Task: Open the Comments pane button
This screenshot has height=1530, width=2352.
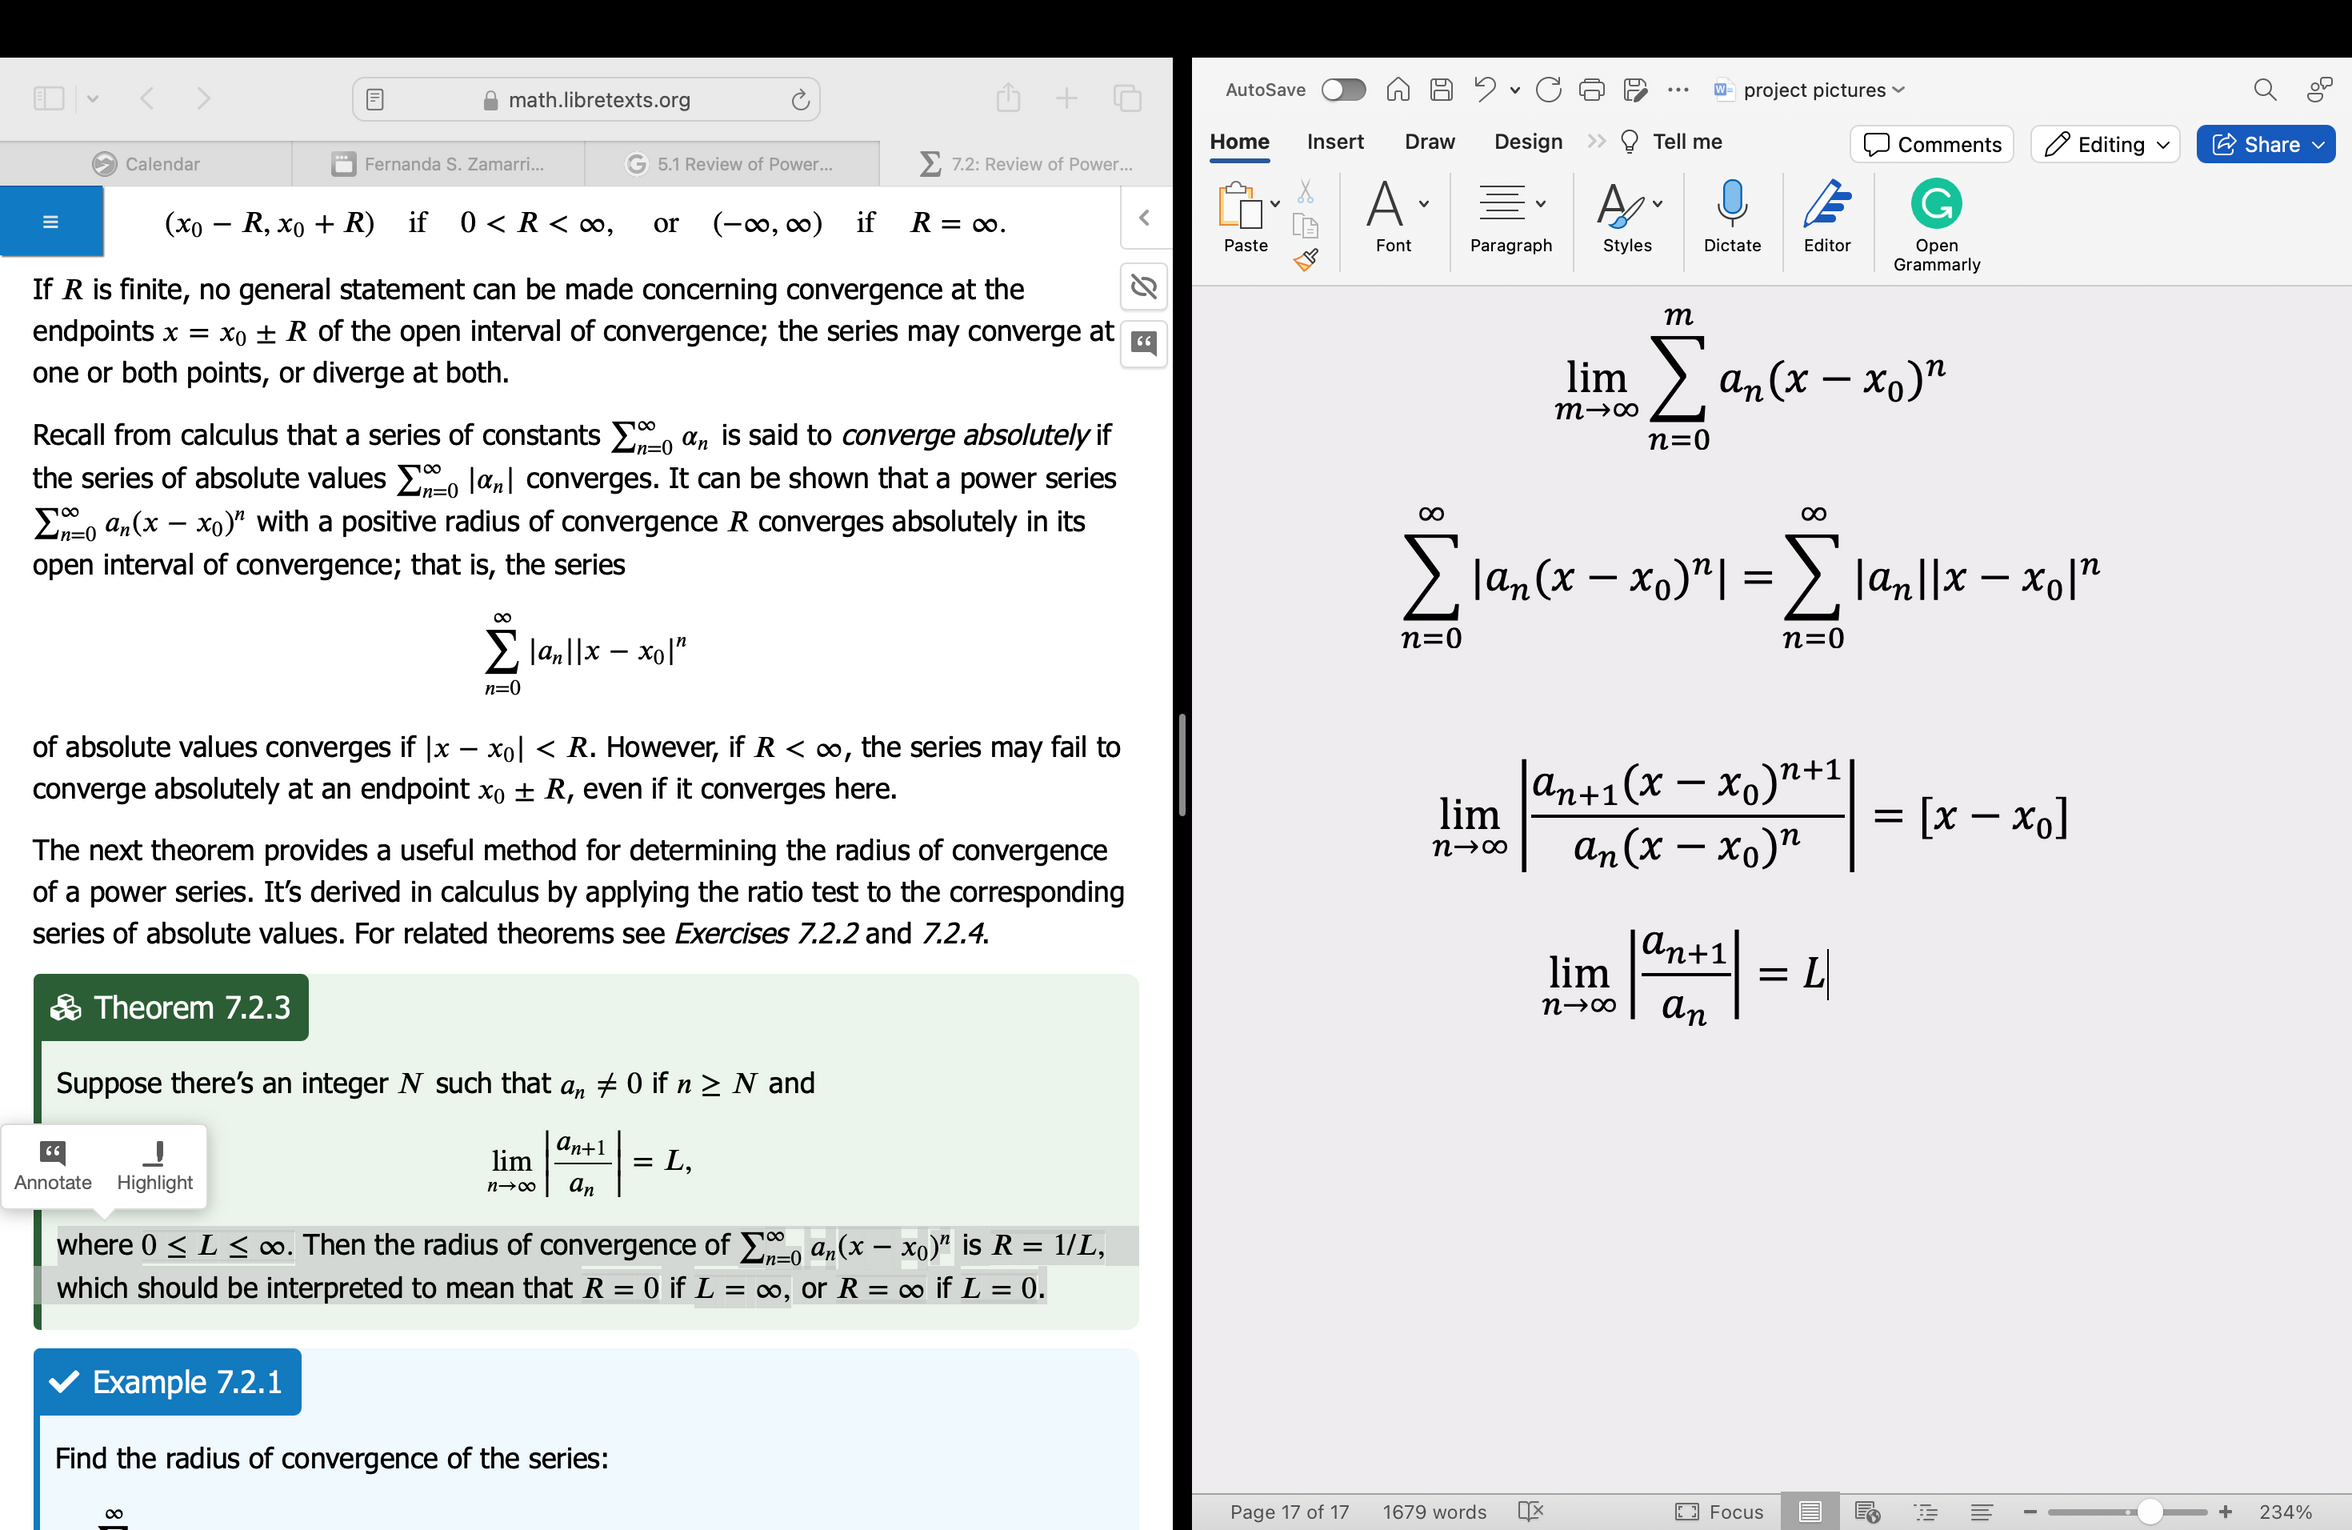Action: 1931,144
